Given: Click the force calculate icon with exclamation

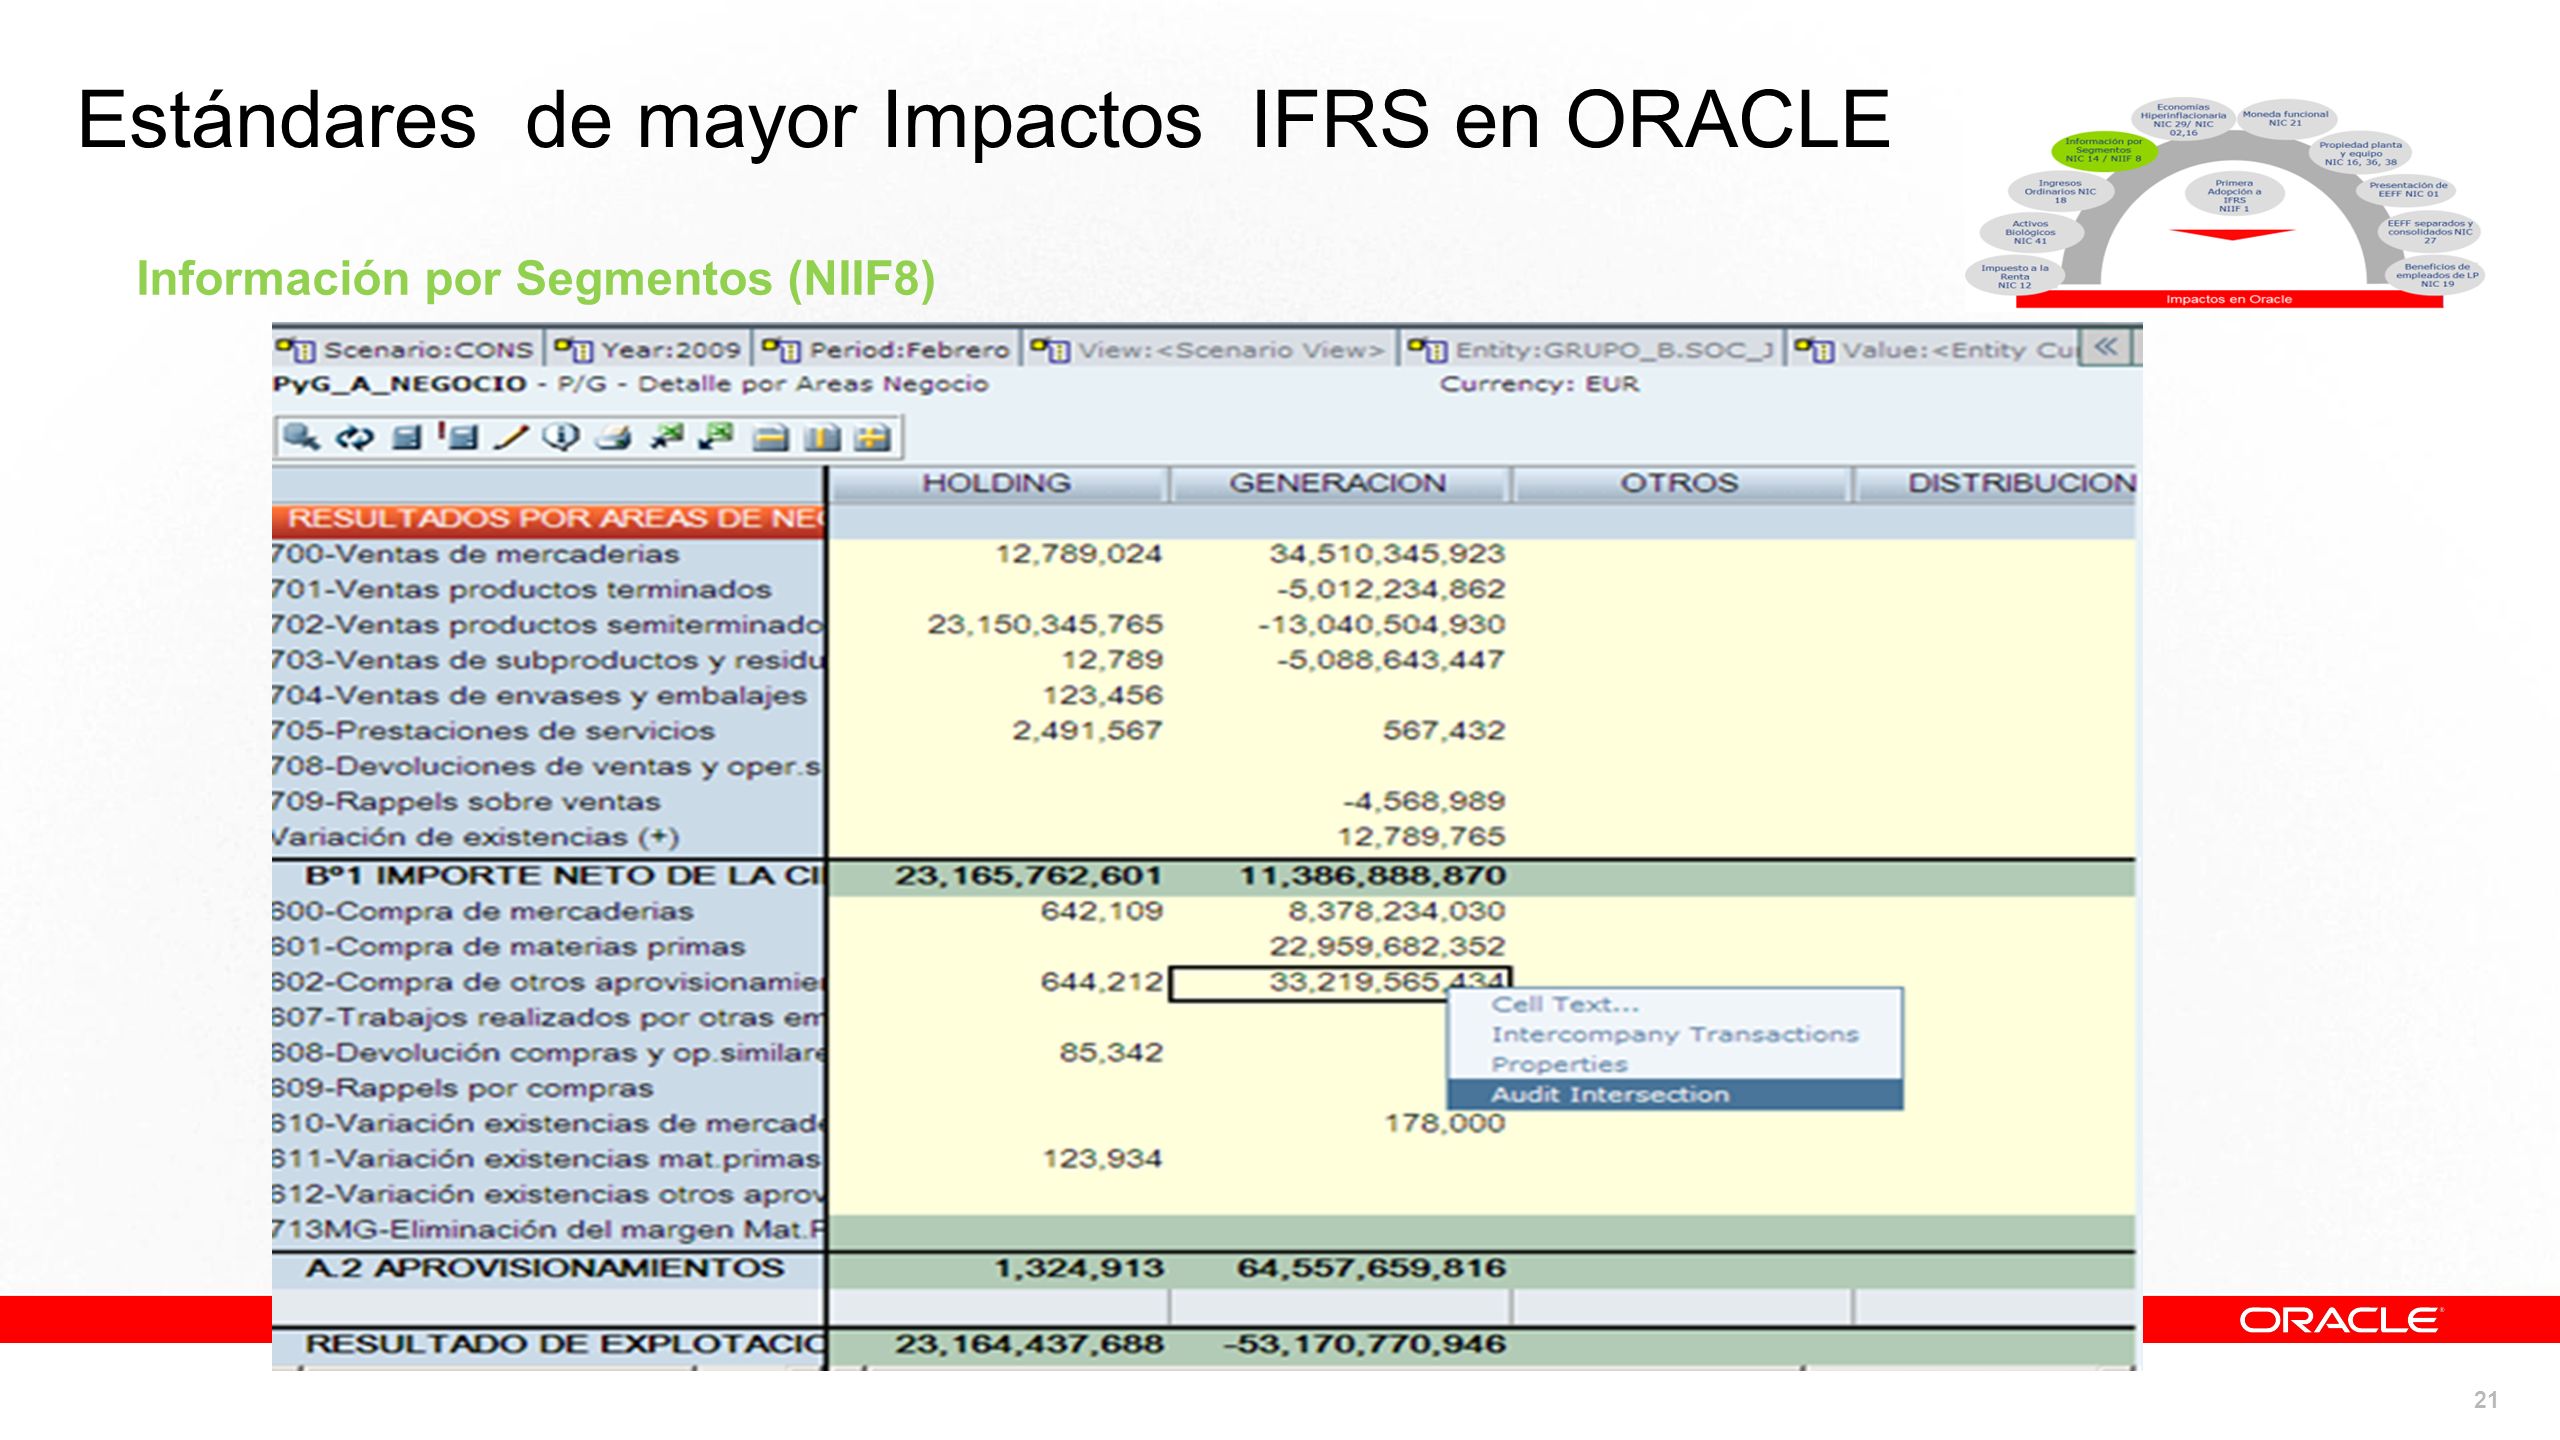Looking at the screenshot, I should (458, 437).
